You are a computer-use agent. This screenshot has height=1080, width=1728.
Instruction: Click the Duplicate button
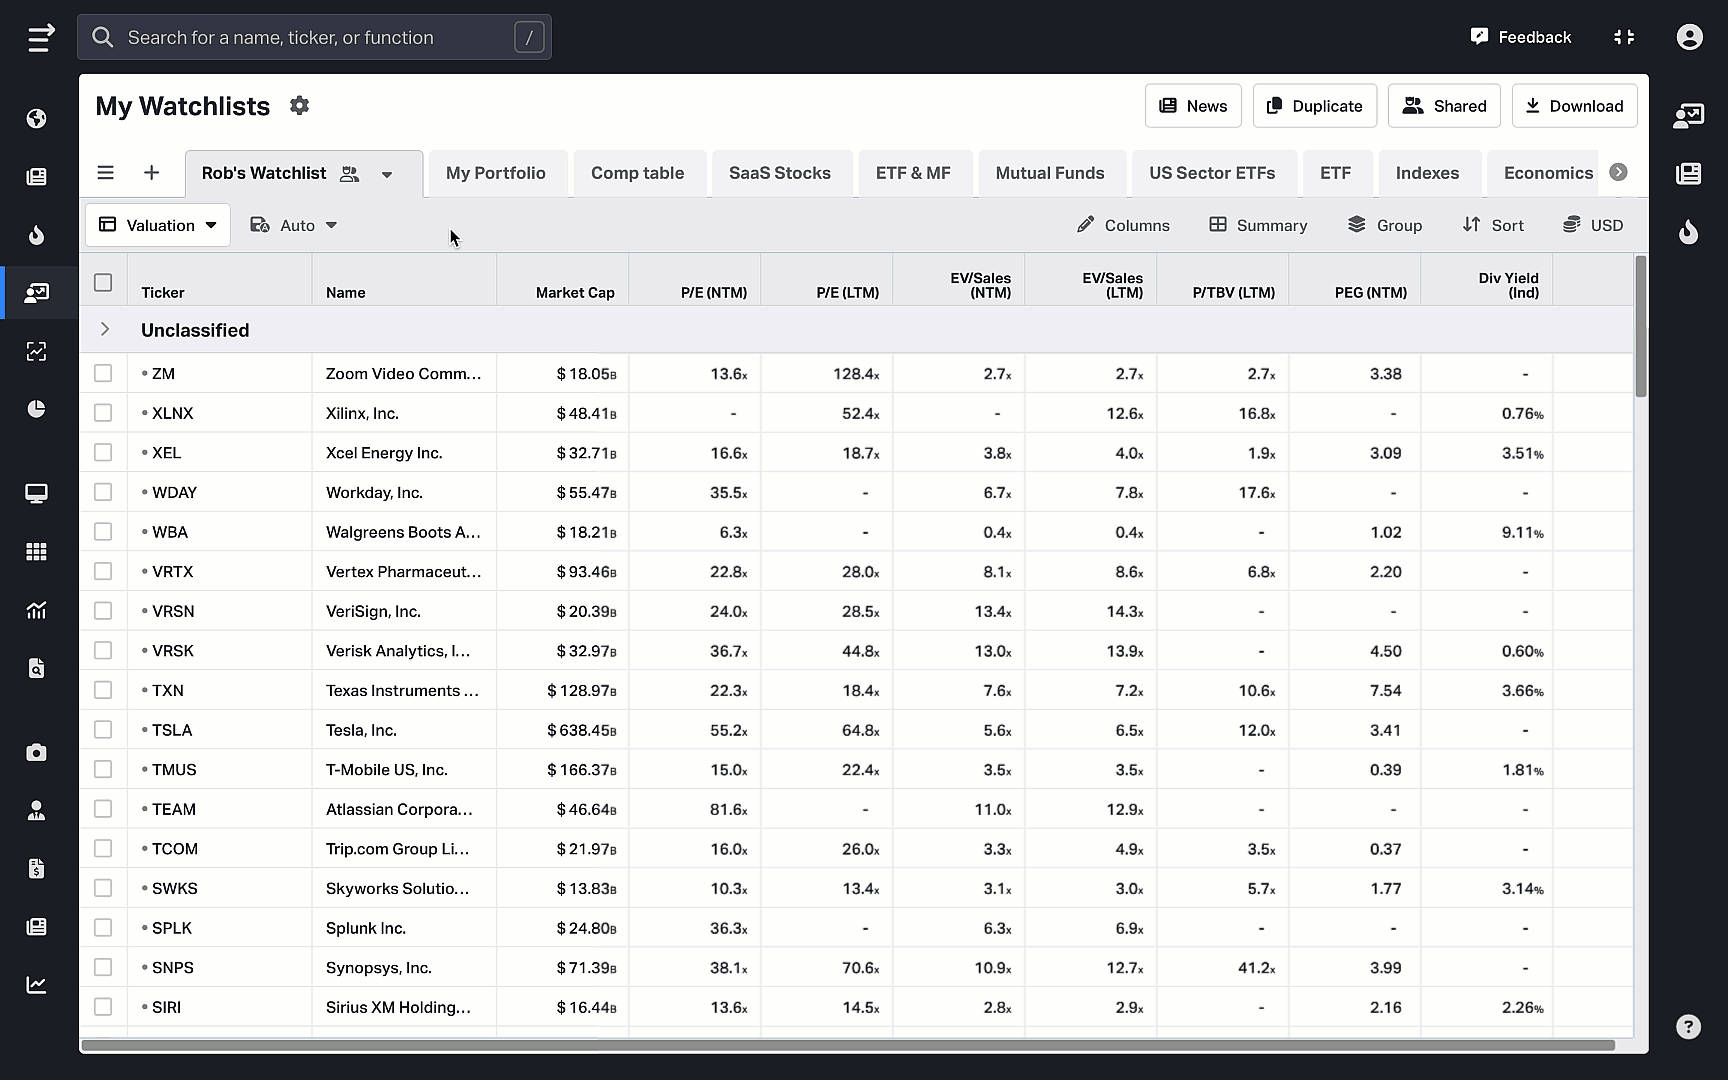point(1315,106)
